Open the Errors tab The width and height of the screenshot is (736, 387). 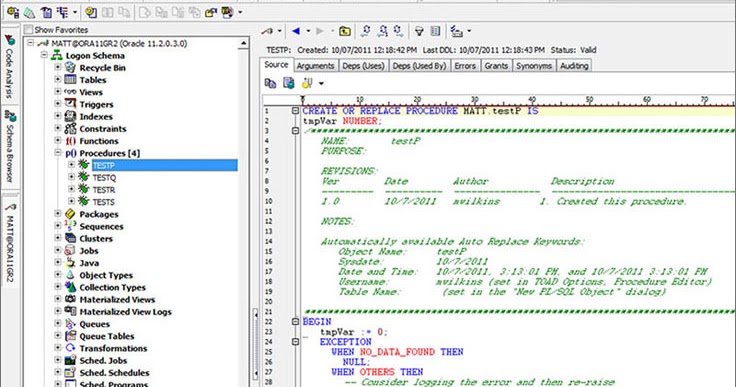pyautogui.click(x=465, y=66)
